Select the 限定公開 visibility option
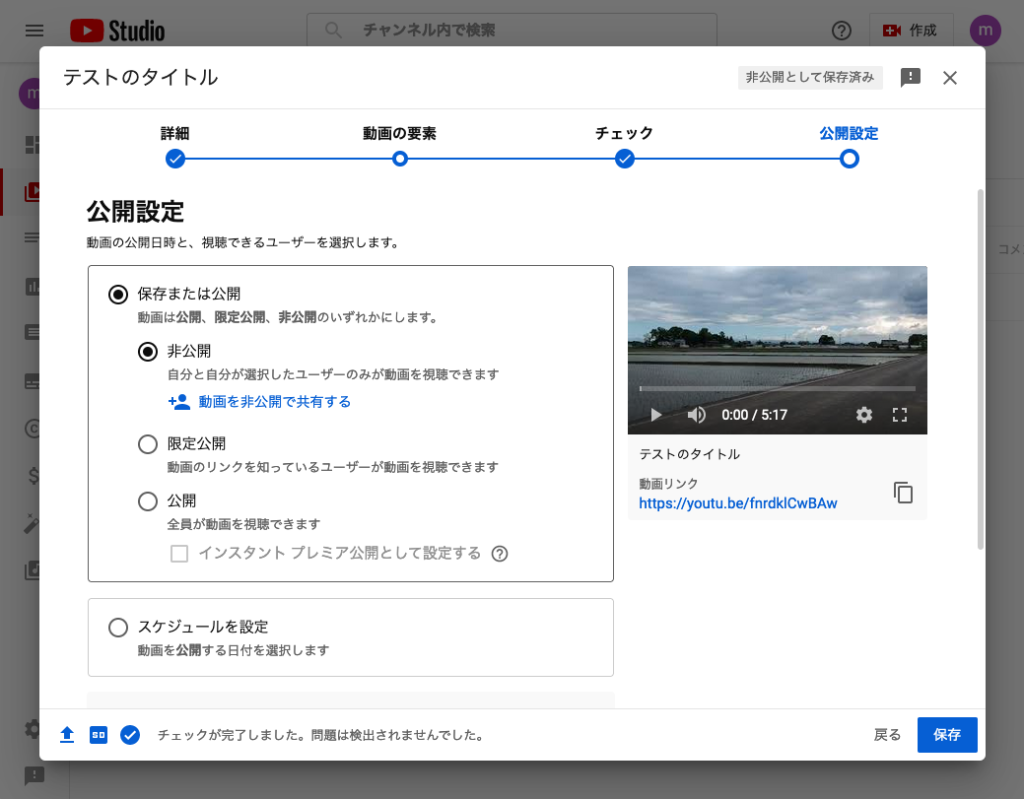 pos(147,444)
